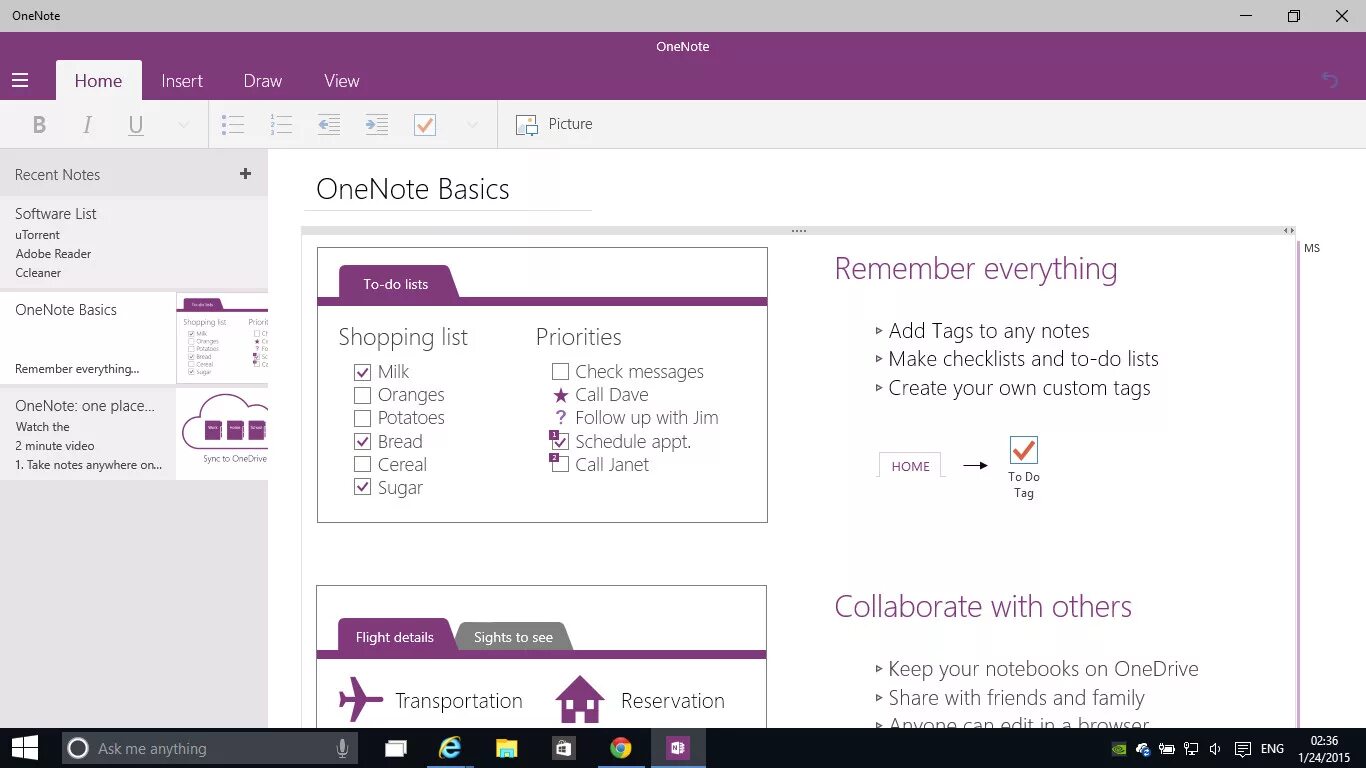Click the question mark tag by Follow up with Jim

[x=560, y=418]
